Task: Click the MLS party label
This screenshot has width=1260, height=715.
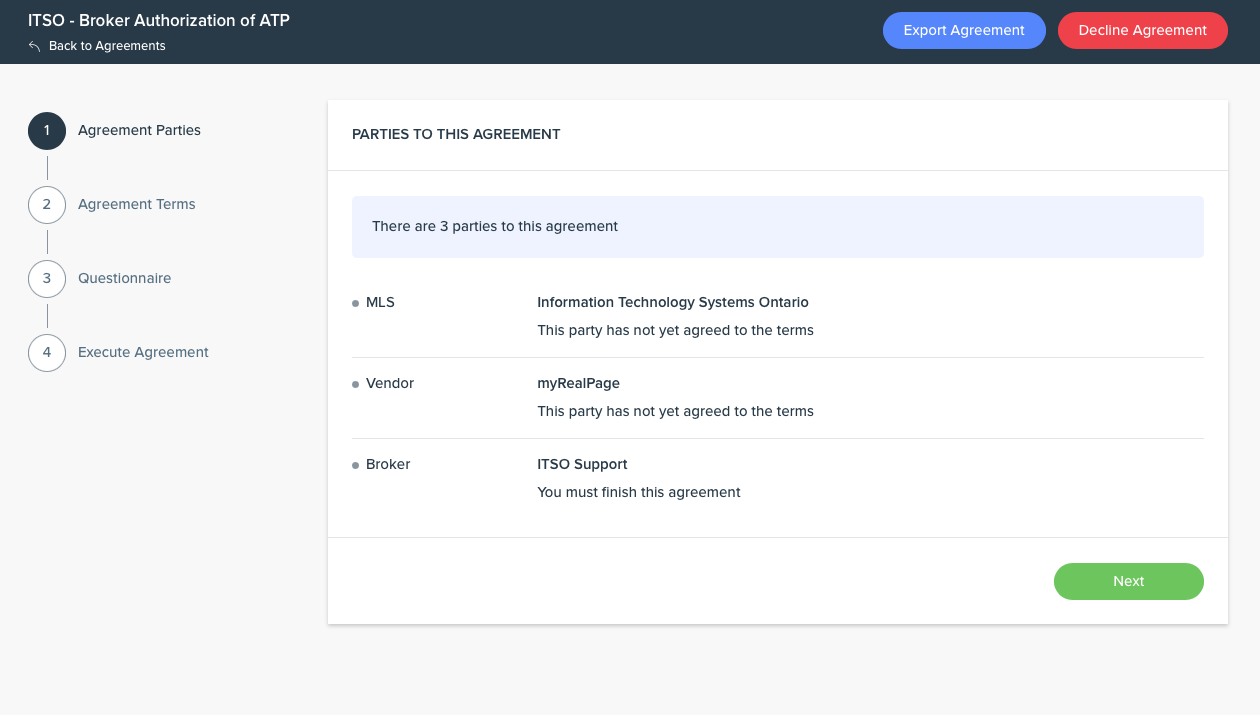Action: (380, 302)
